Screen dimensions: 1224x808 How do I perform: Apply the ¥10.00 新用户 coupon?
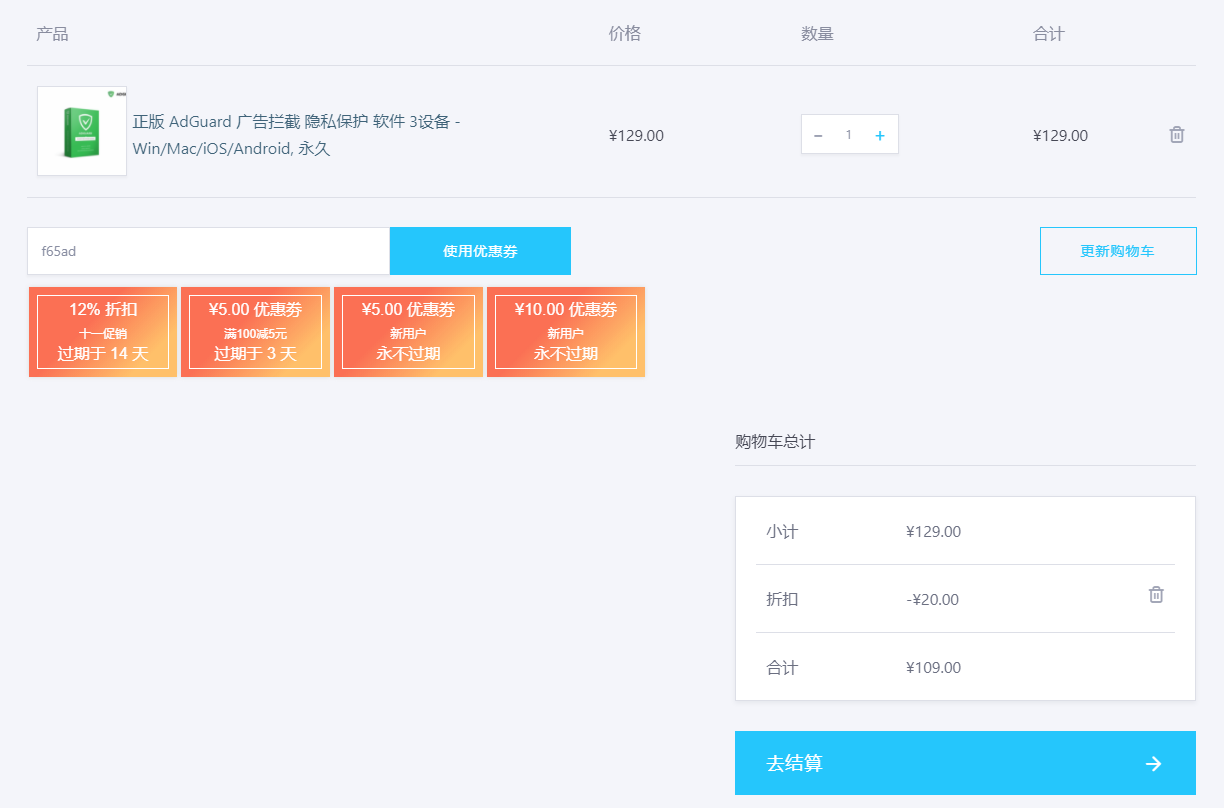click(x=566, y=332)
